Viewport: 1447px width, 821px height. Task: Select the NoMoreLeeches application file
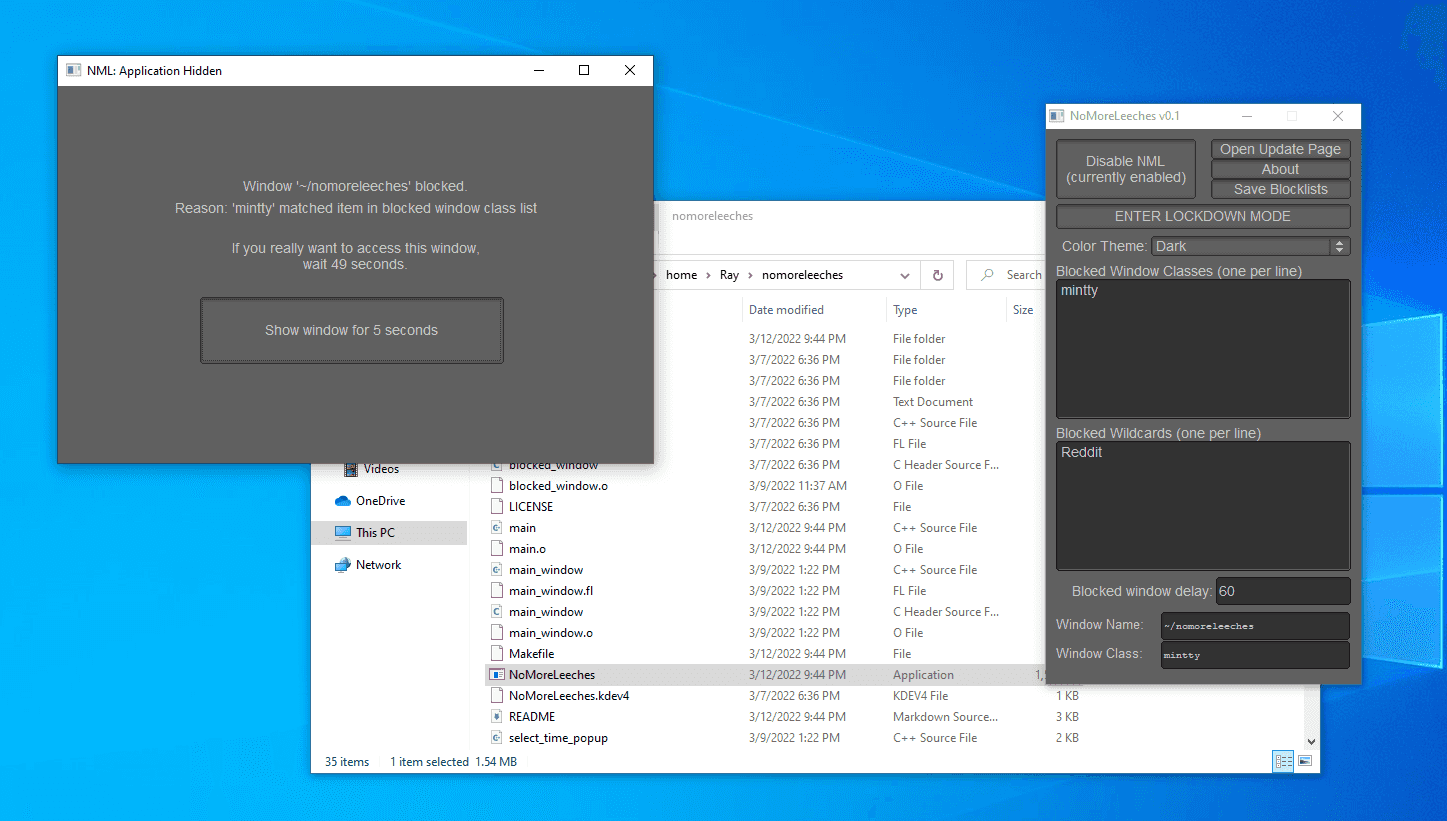[551, 675]
